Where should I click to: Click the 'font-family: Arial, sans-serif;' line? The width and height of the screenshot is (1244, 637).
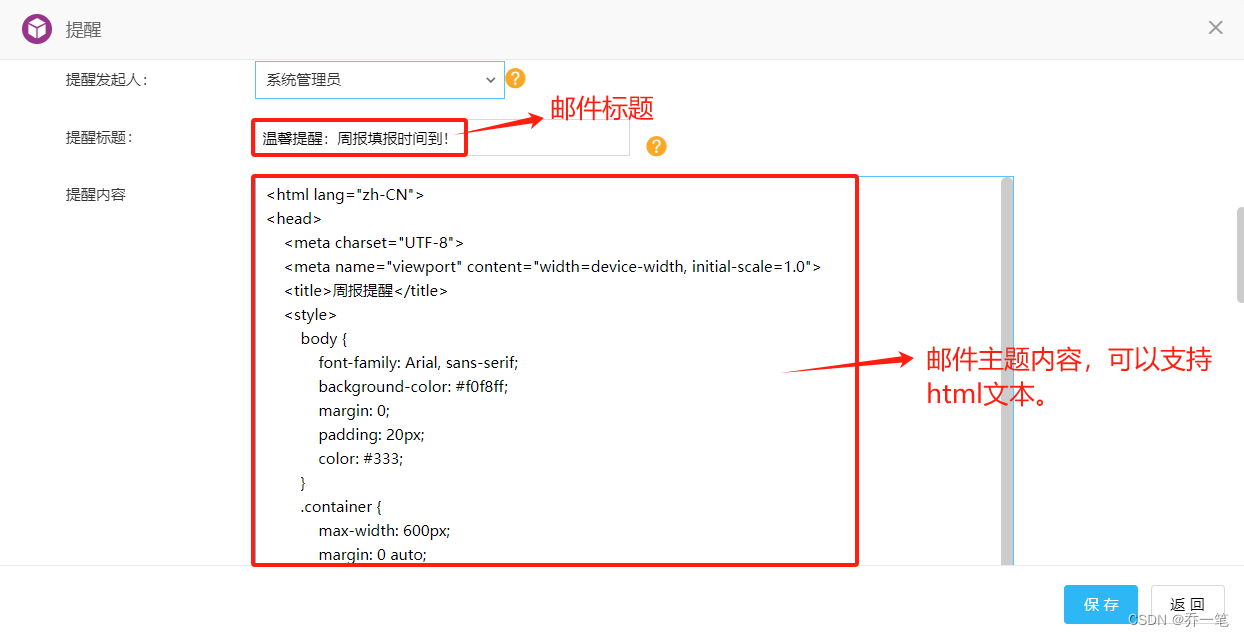(x=418, y=363)
